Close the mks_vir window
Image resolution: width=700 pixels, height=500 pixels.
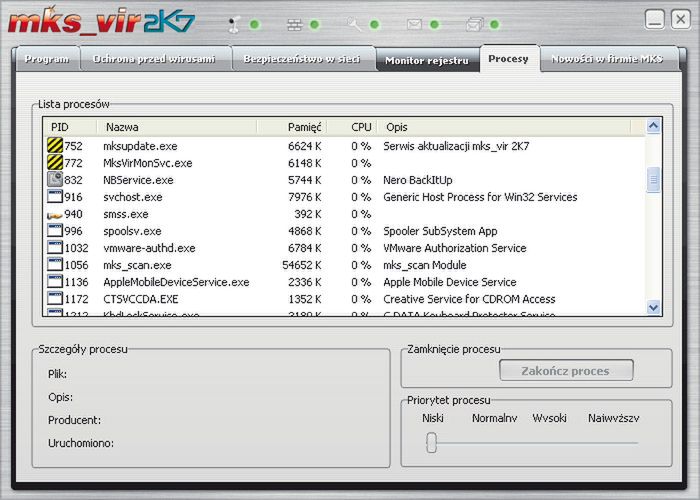pos(680,20)
